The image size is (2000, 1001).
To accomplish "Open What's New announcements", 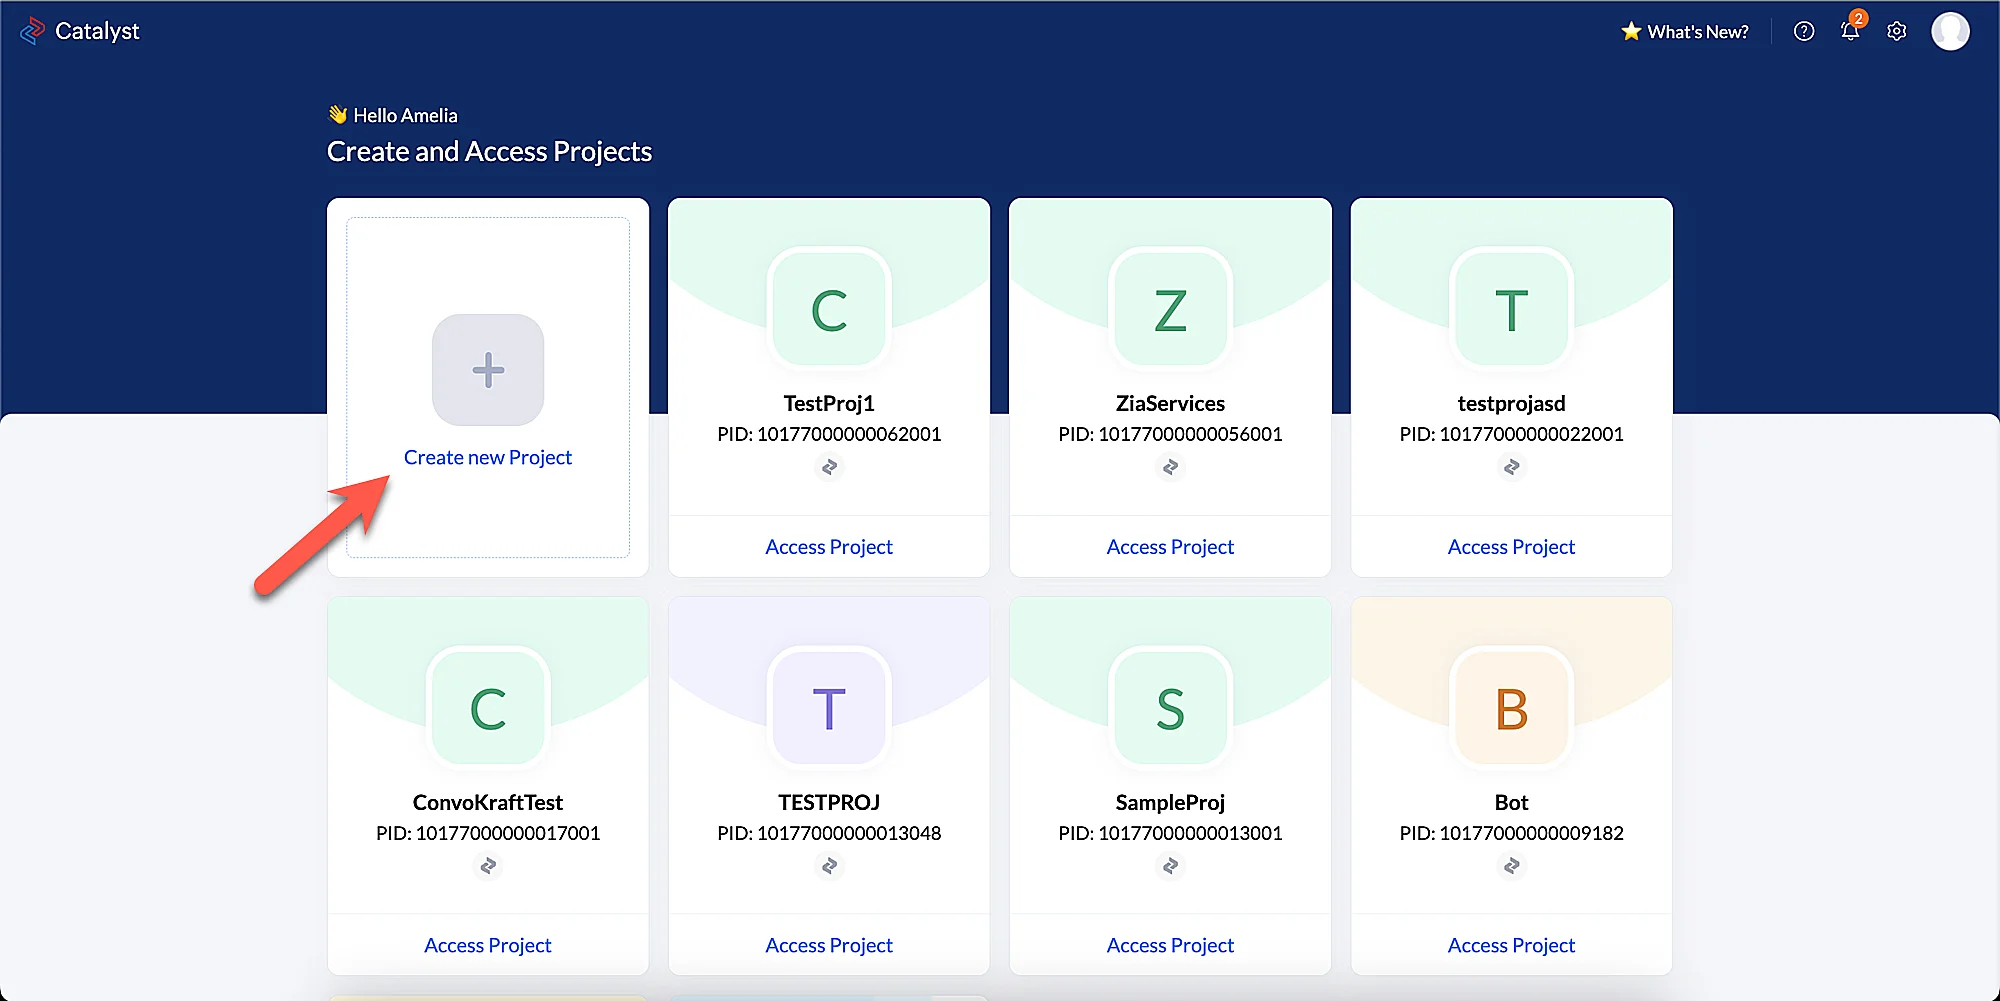I will coord(1685,32).
